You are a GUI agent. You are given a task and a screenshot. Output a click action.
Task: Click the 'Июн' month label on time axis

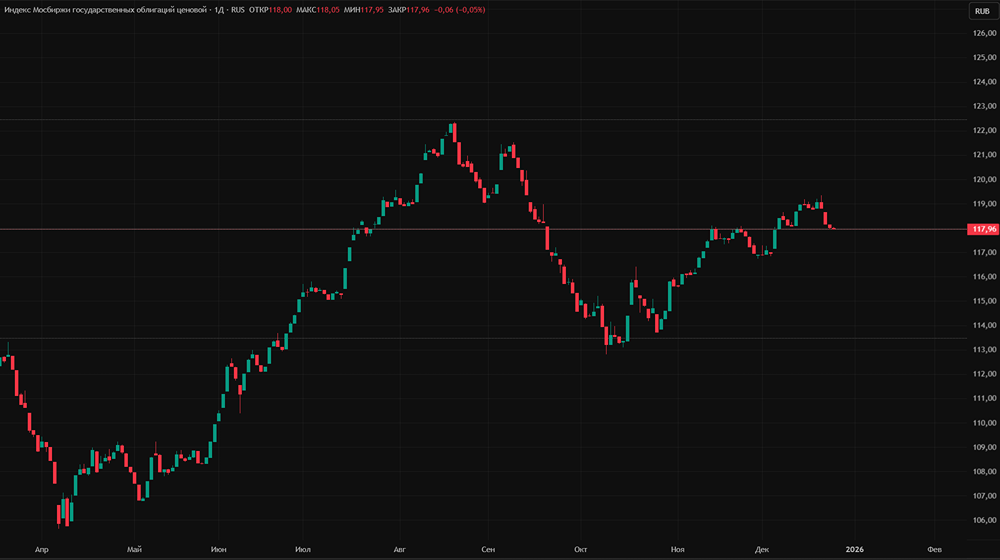point(219,549)
